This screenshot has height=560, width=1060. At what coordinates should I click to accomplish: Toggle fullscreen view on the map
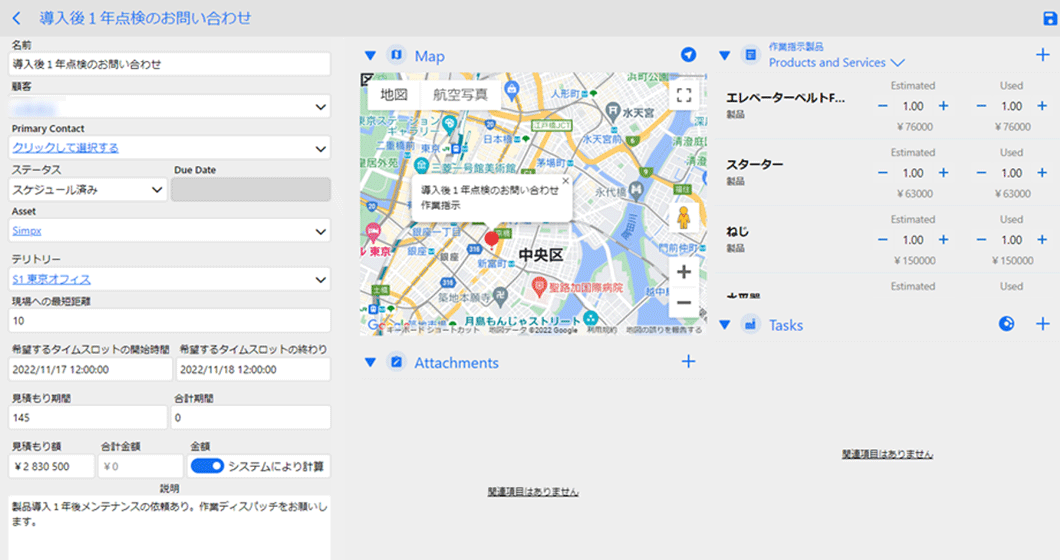(684, 95)
